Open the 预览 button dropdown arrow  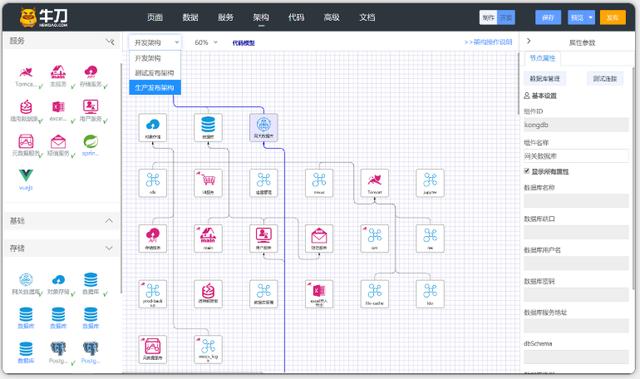(x=590, y=18)
